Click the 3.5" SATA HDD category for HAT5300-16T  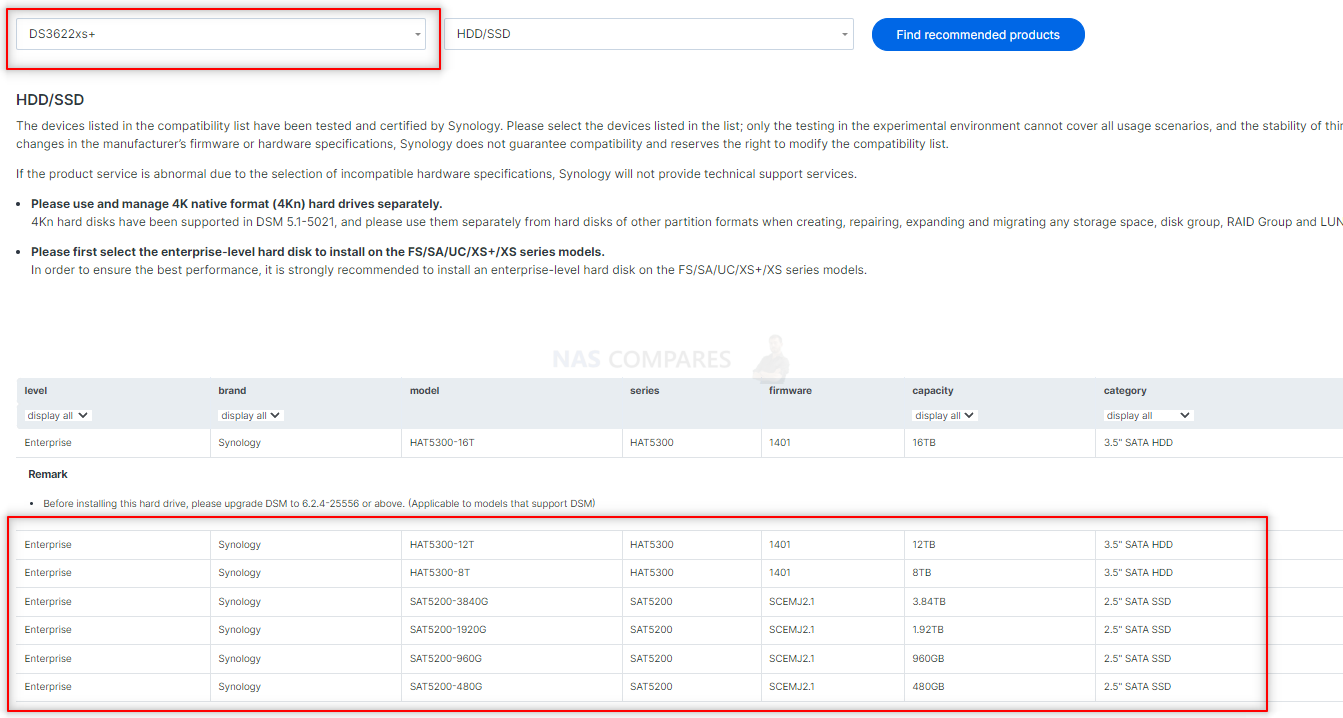[x=1138, y=443]
